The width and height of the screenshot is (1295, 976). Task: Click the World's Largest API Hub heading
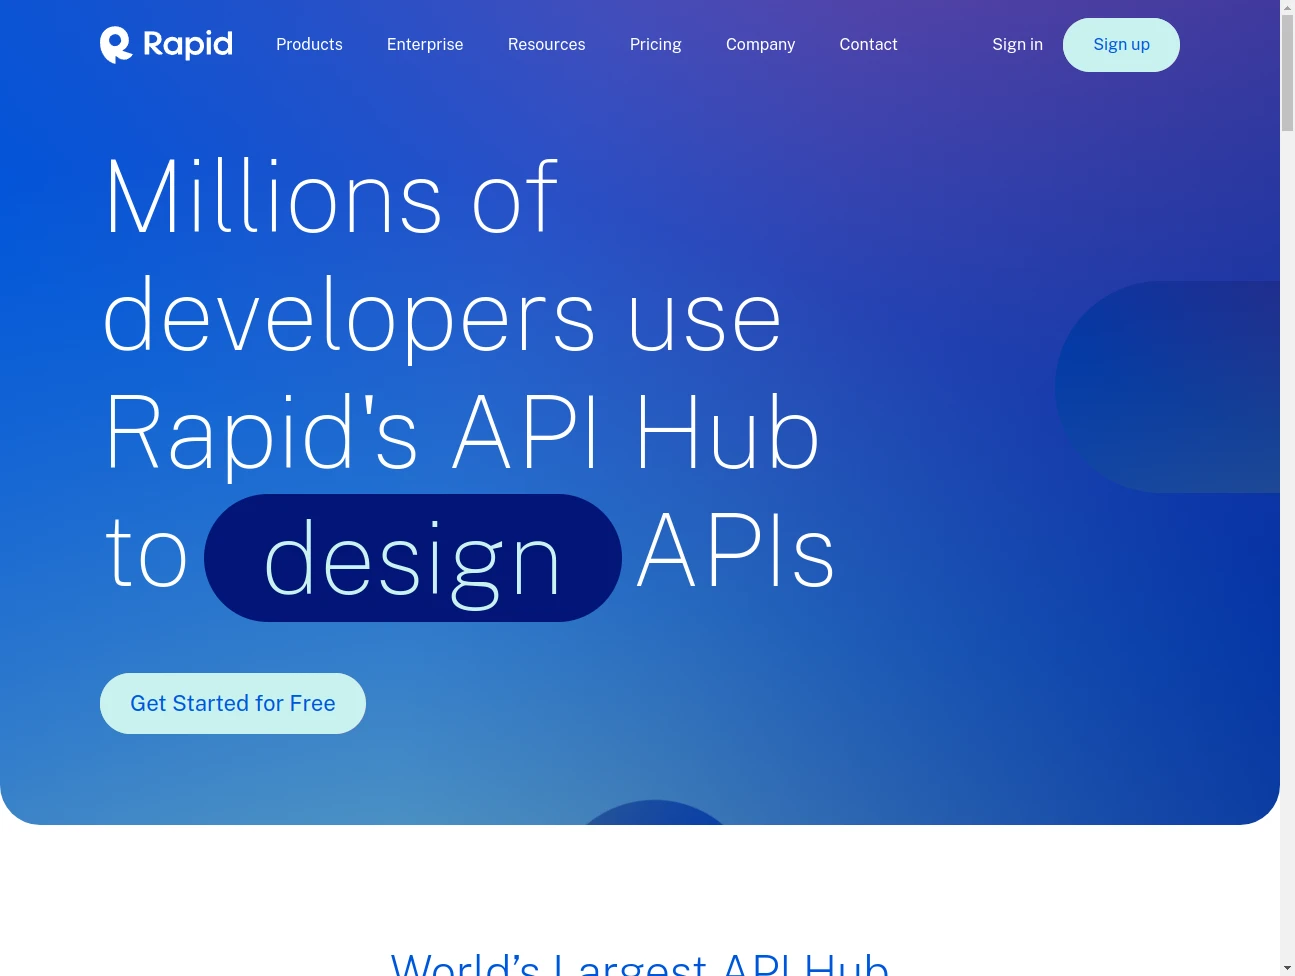[640, 963]
